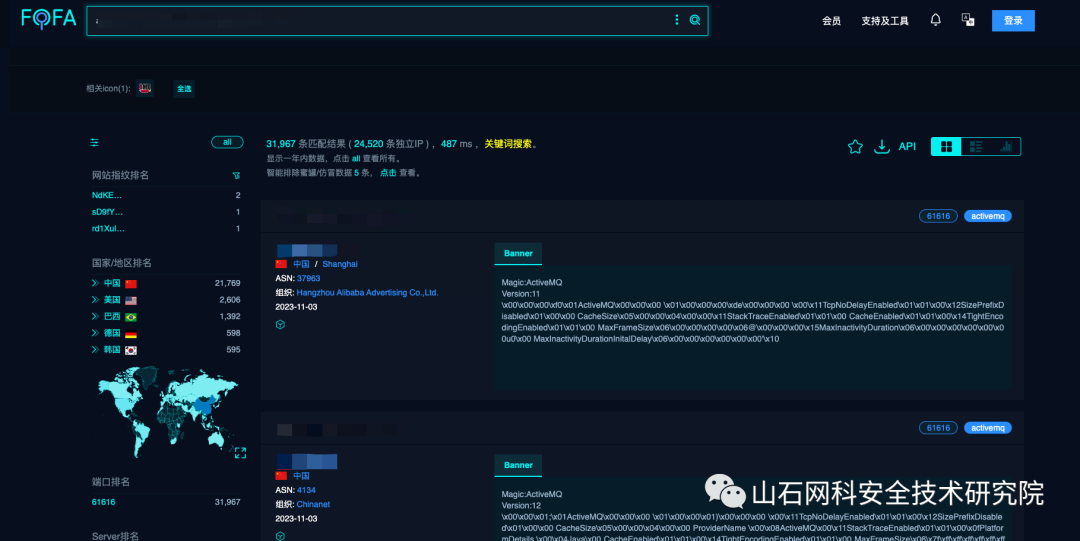Select the NdKE... fingerprint entry
Screen dimensions: 1080x541
pos(107,195)
